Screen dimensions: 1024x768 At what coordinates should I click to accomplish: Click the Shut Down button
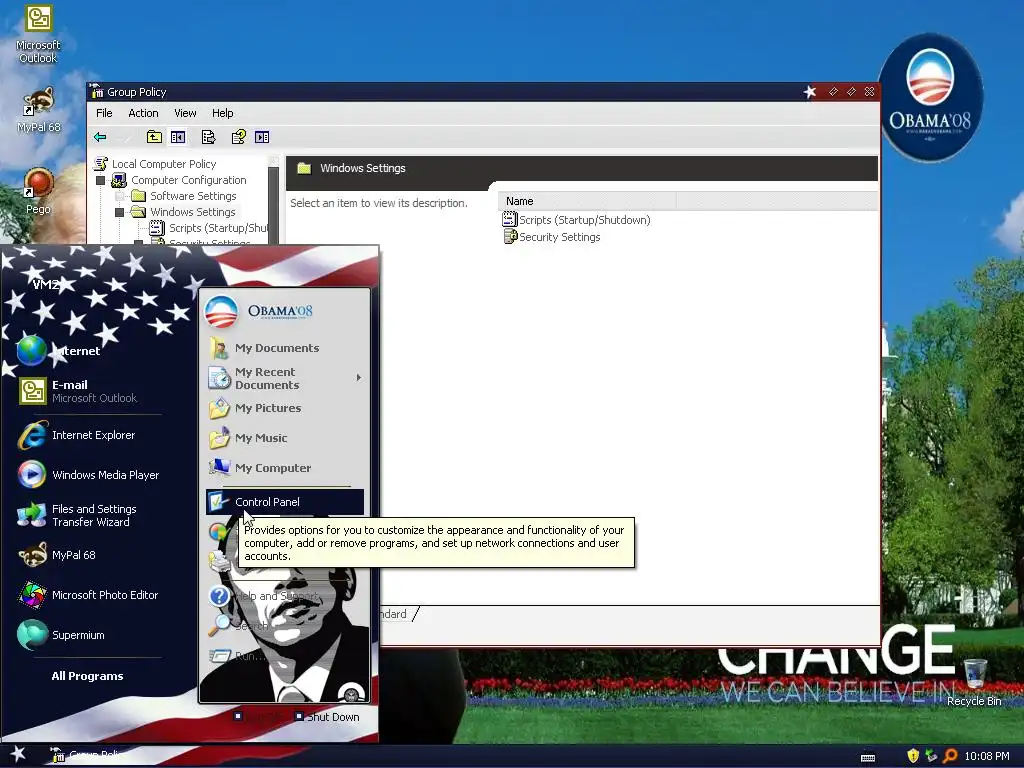click(327, 716)
